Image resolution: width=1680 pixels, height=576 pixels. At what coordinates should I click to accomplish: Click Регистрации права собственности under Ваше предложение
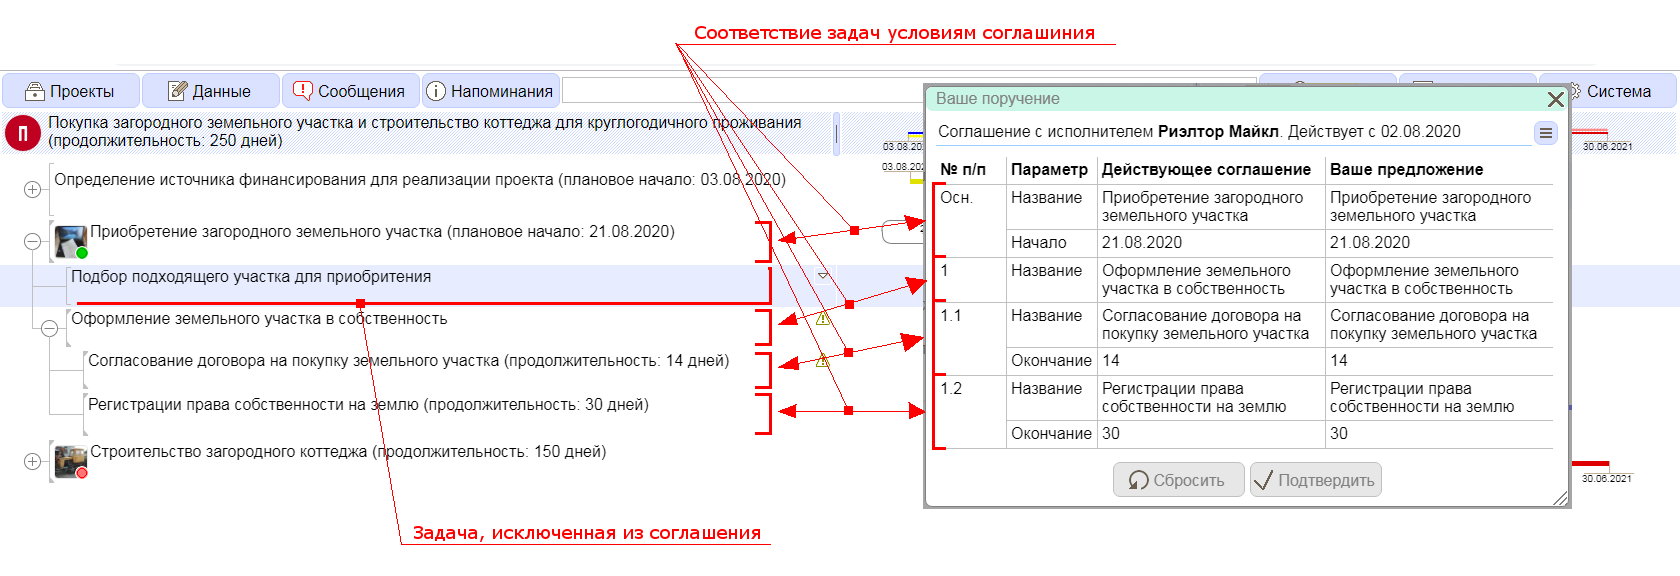(1422, 398)
